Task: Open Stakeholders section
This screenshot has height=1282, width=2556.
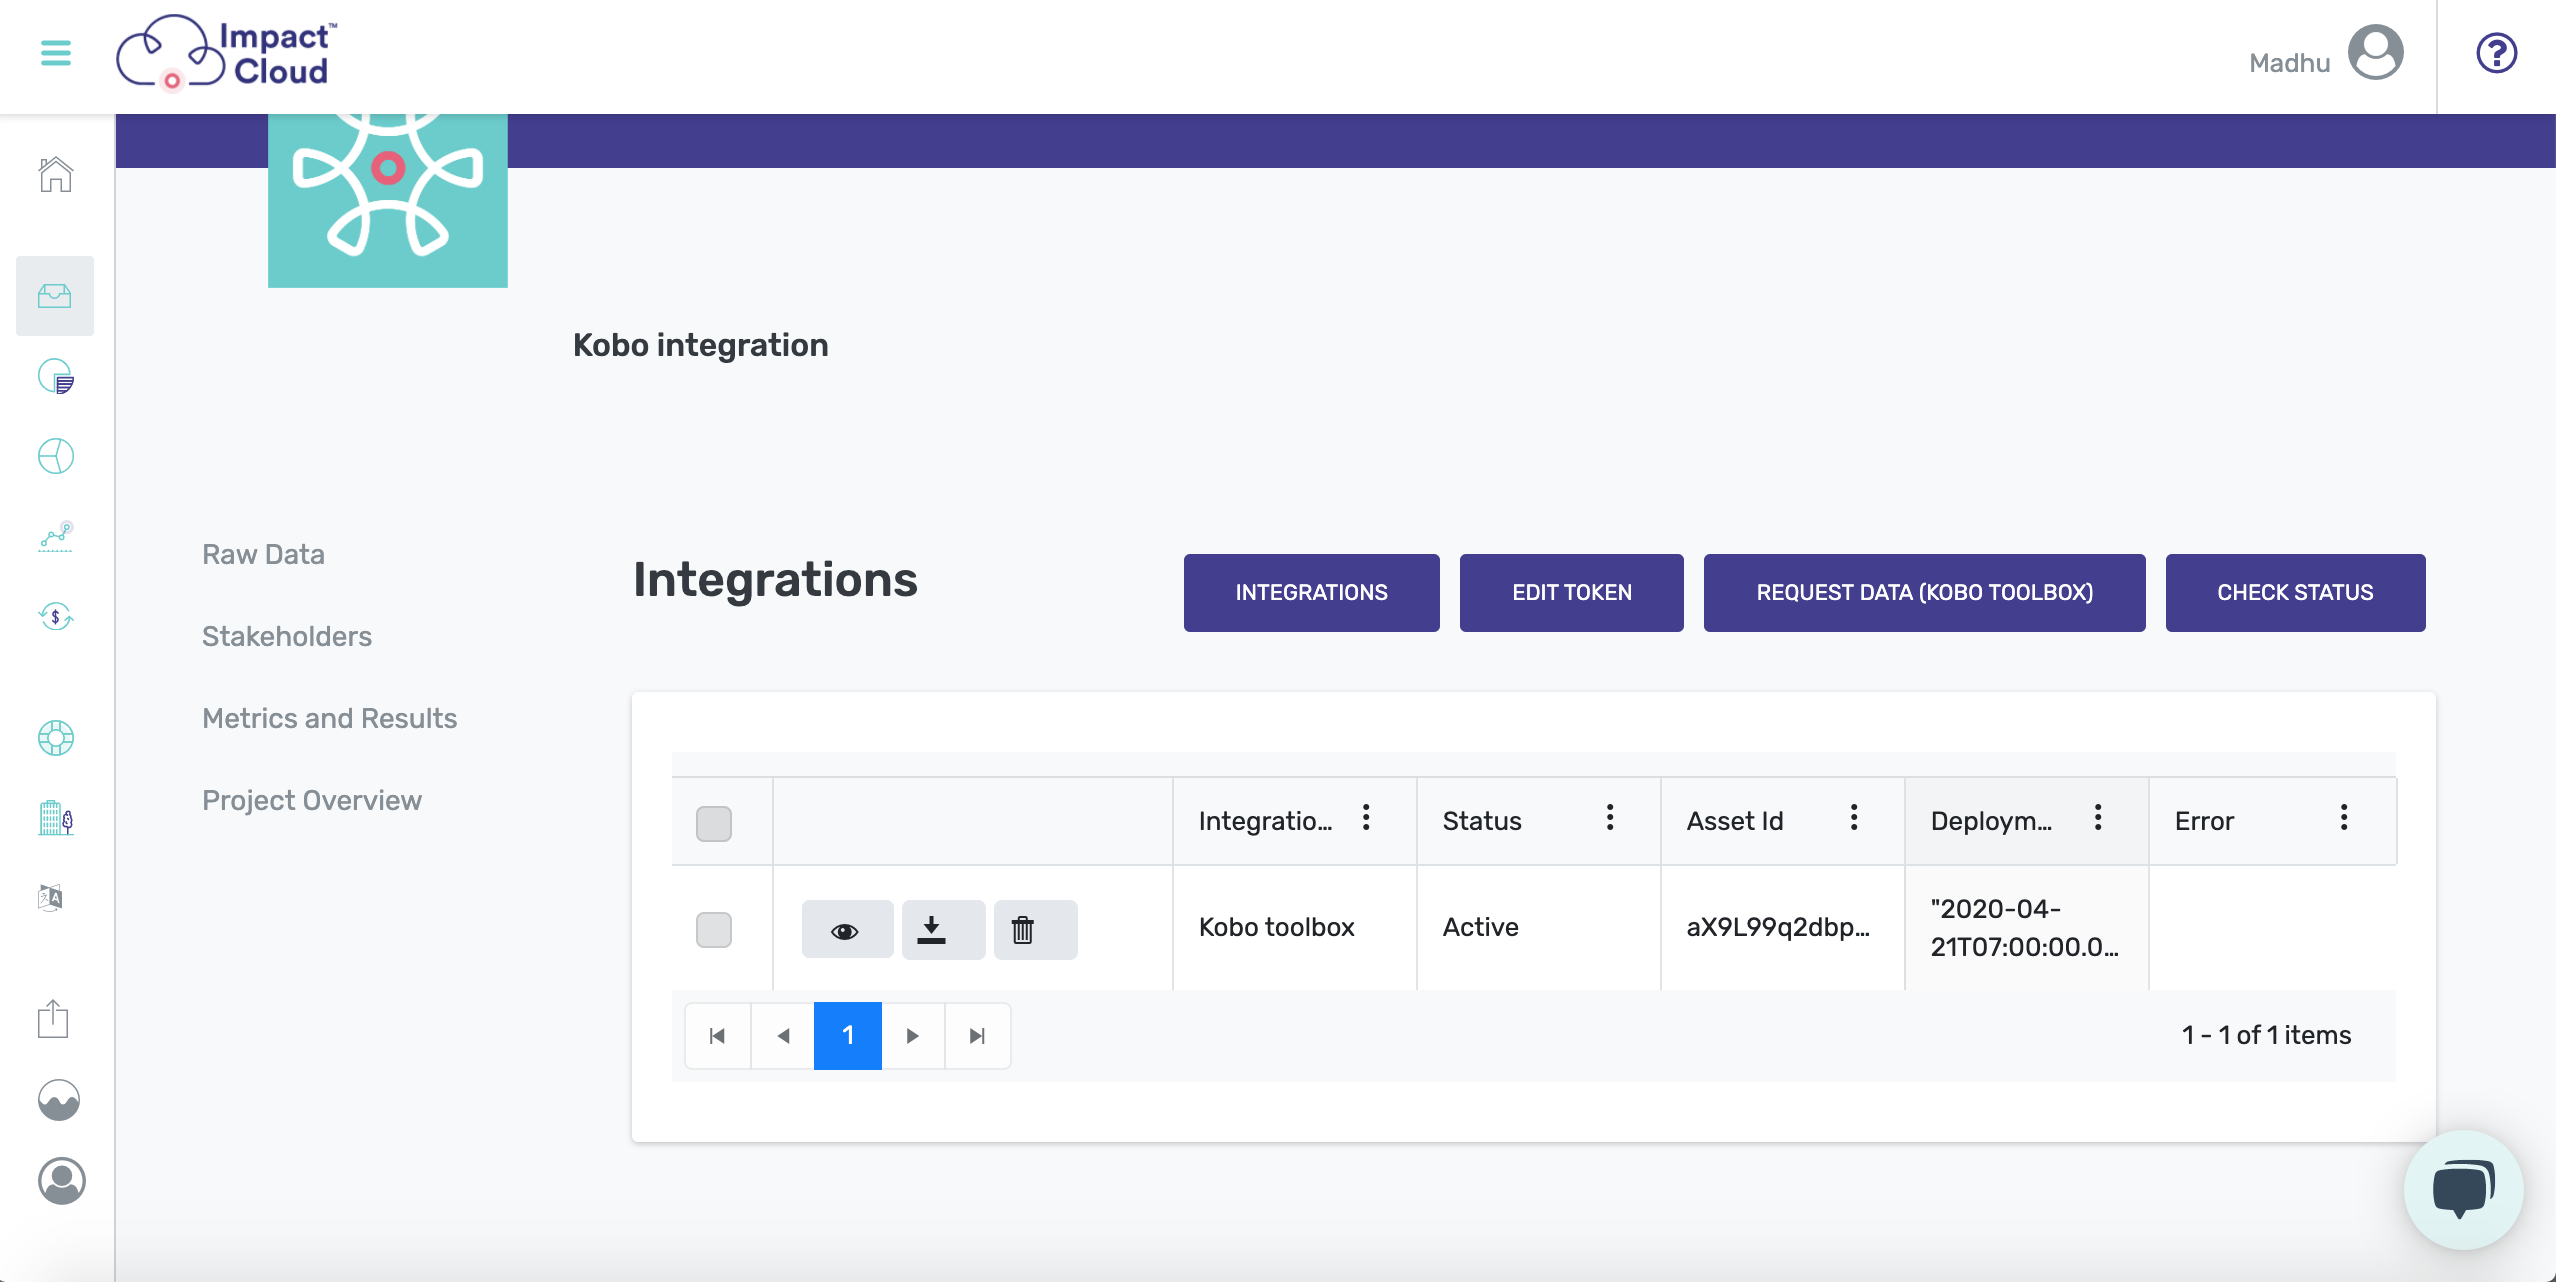Action: pyautogui.click(x=287, y=636)
